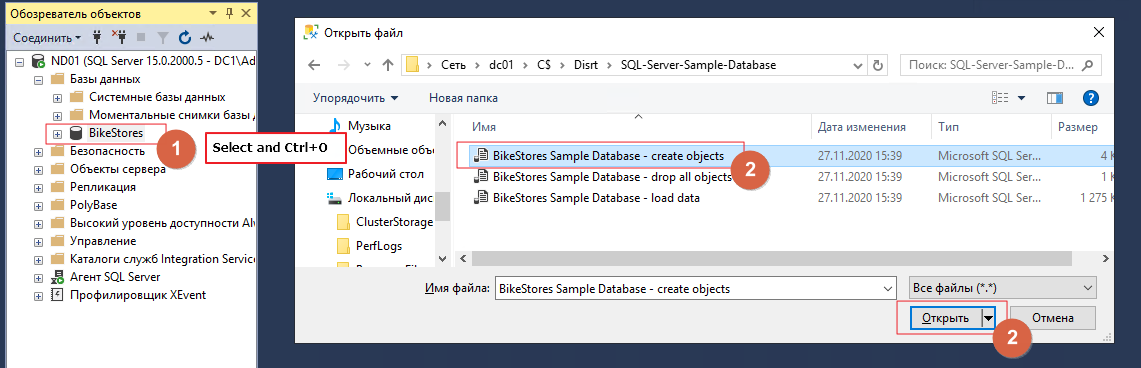Click the back arrow in file dialog
The image size is (1141, 368).
[314, 65]
